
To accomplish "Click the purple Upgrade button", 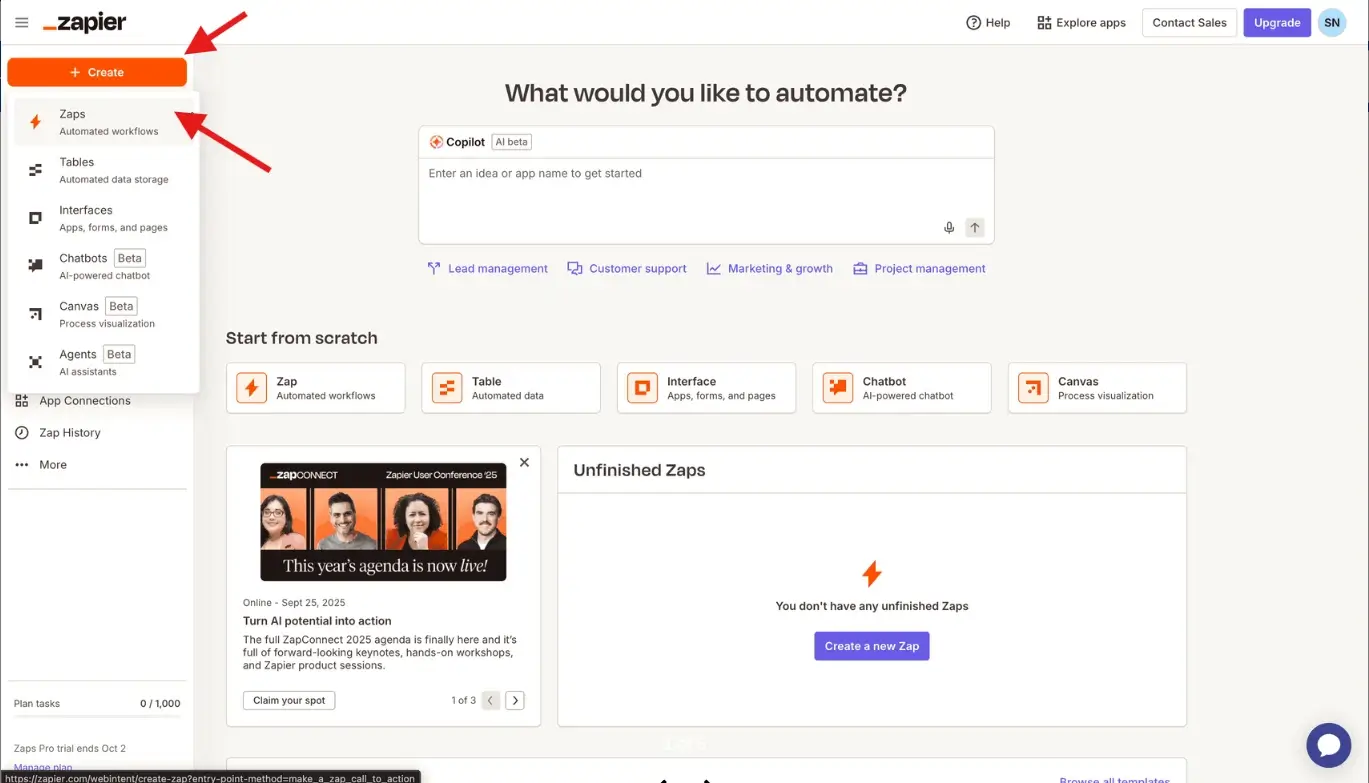I will [x=1277, y=22].
